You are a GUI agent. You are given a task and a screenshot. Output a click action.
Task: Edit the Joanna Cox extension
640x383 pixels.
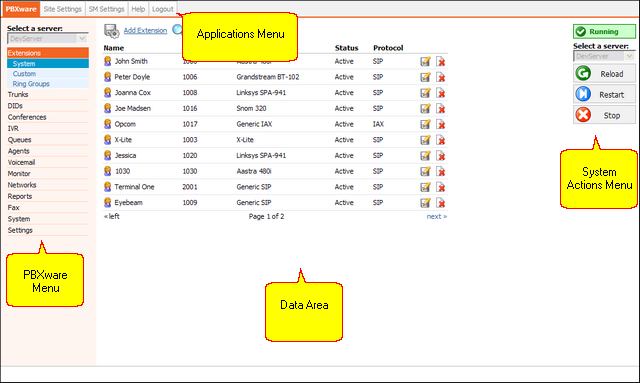425,93
